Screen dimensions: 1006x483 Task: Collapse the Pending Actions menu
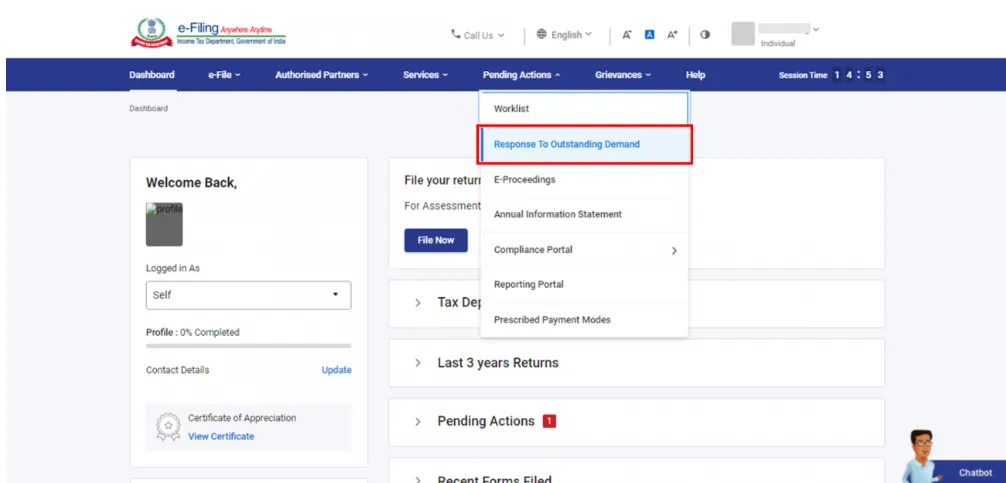(522, 74)
